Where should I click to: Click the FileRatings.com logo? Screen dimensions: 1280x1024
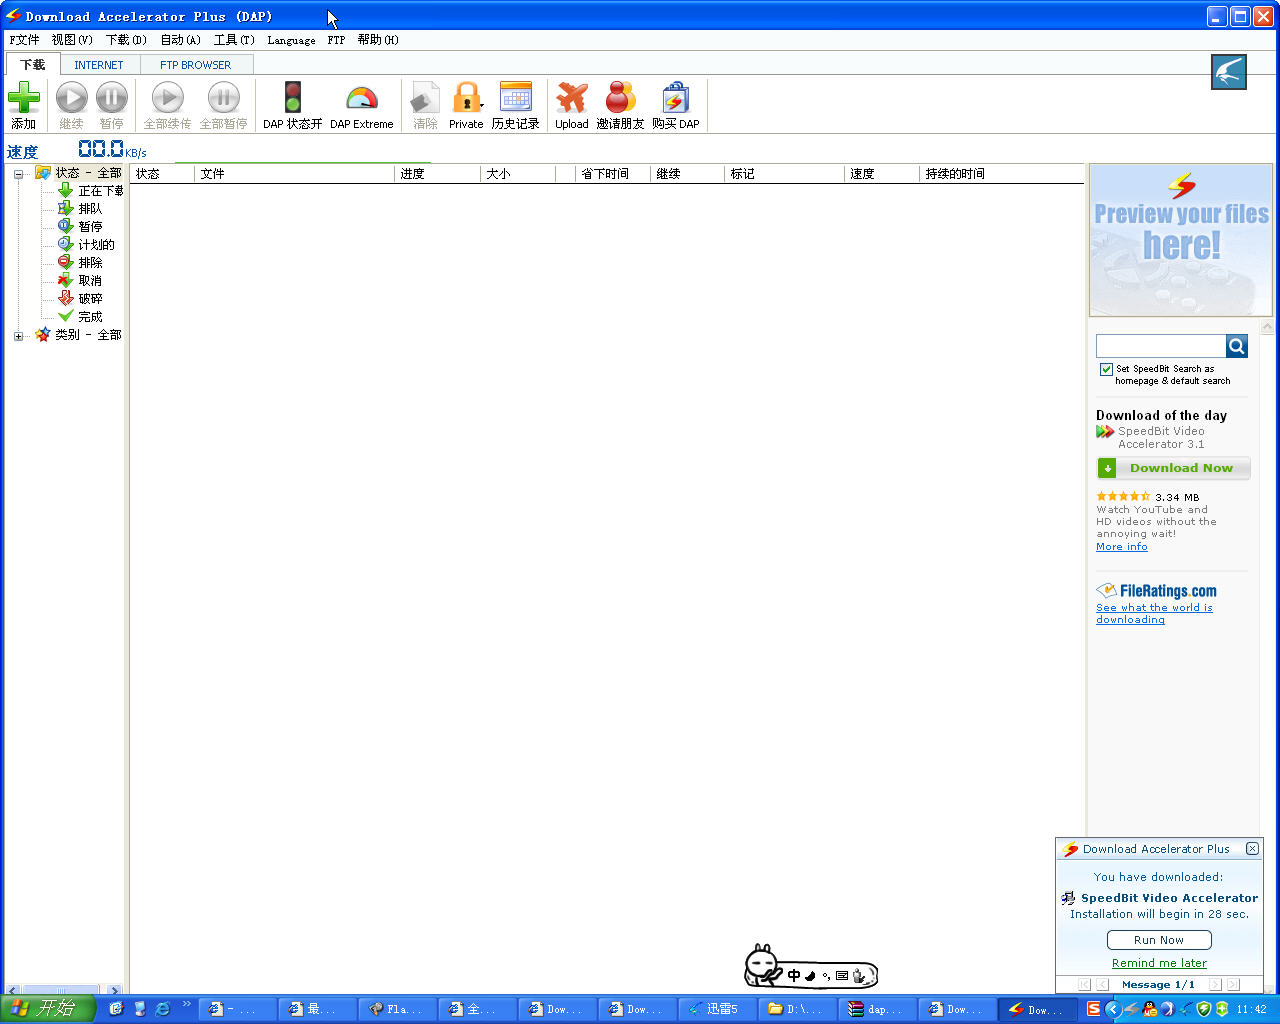click(x=1156, y=591)
